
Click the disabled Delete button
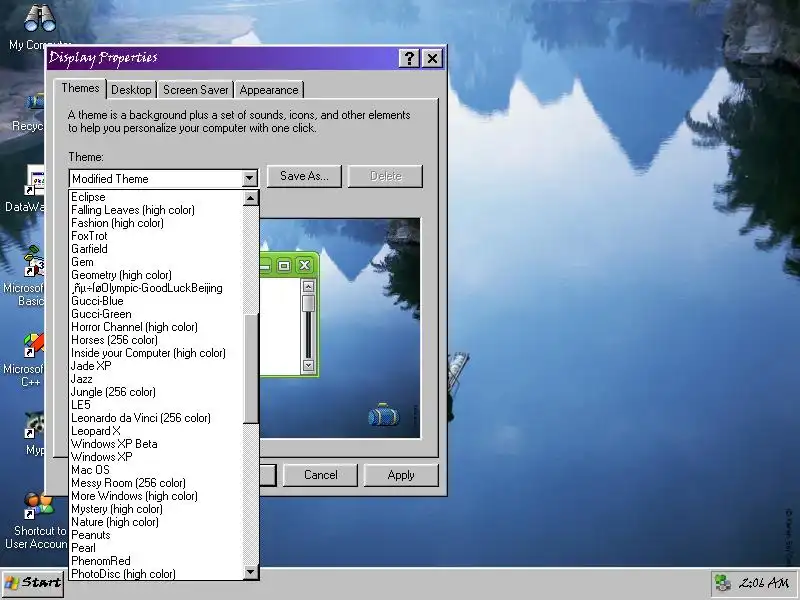coord(385,176)
